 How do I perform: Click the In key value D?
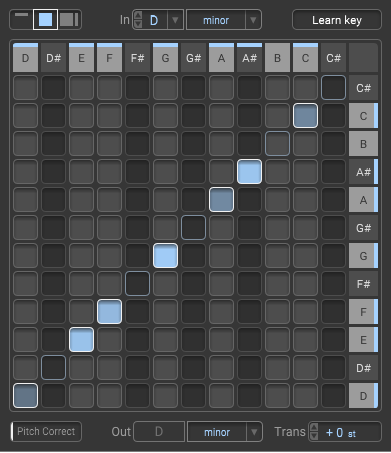pyautogui.click(x=154, y=20)
